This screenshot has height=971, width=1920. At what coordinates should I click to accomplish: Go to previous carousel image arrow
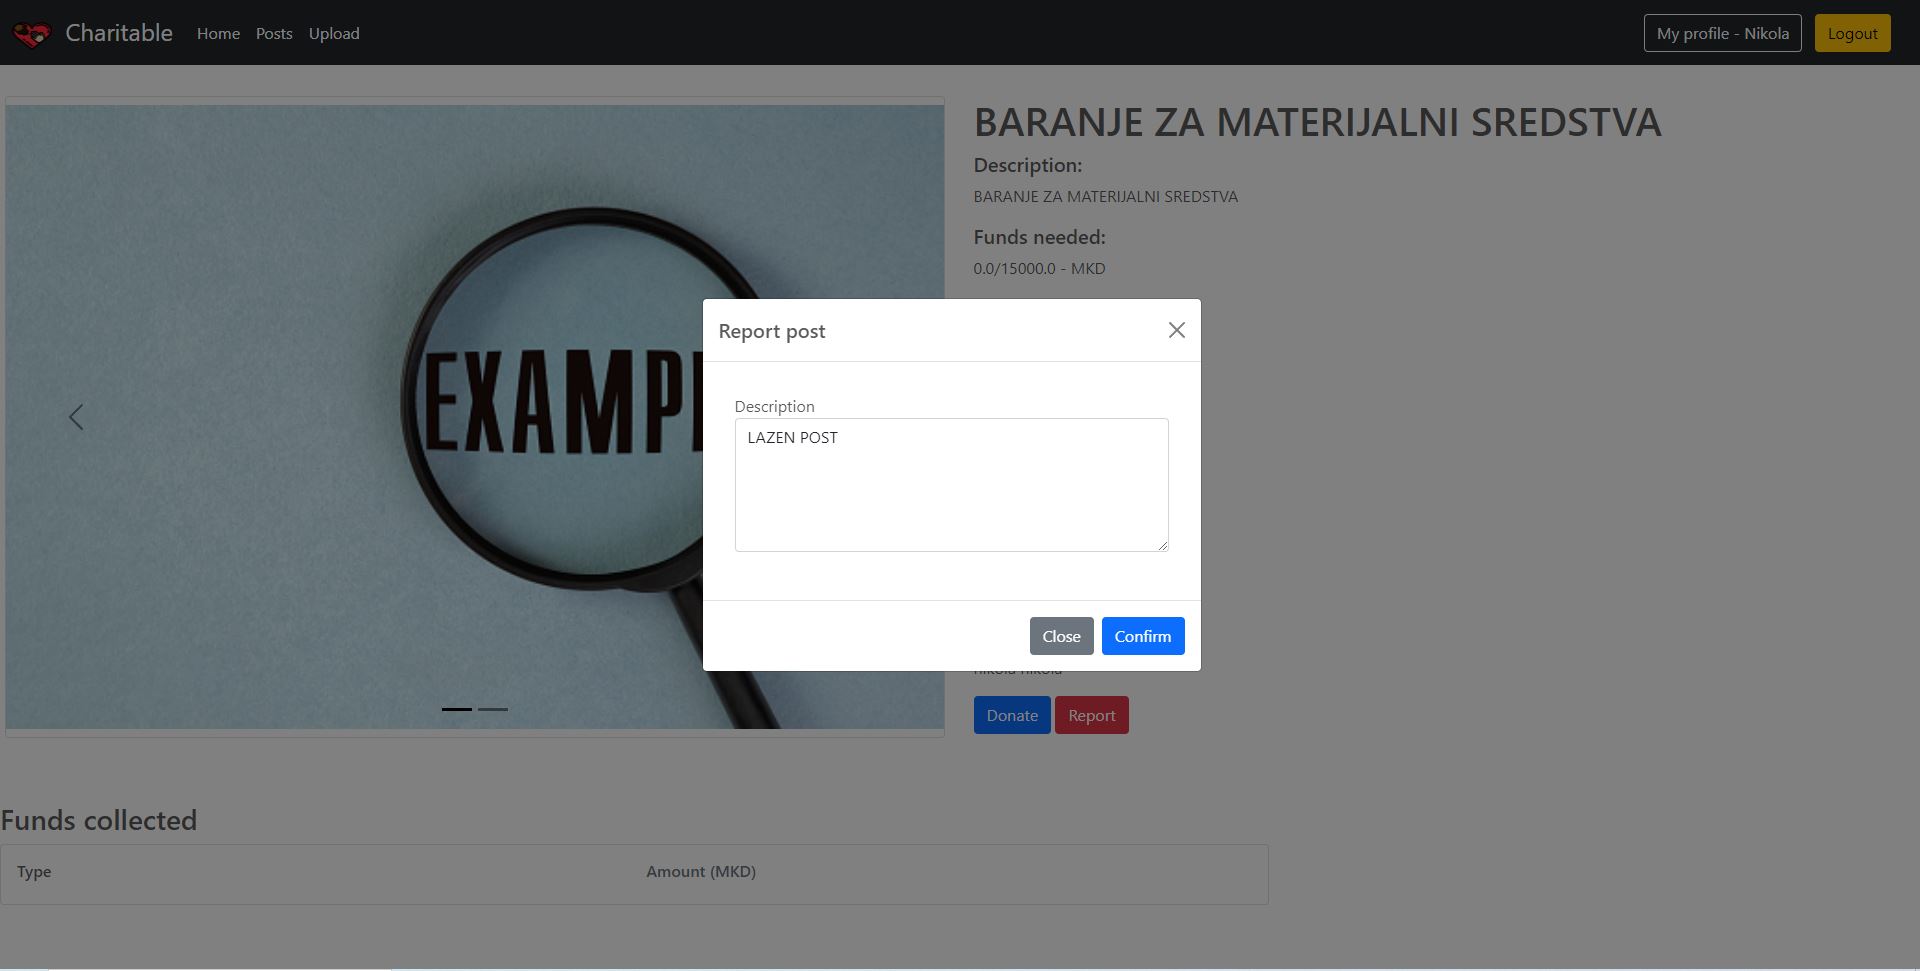point(76,417)
